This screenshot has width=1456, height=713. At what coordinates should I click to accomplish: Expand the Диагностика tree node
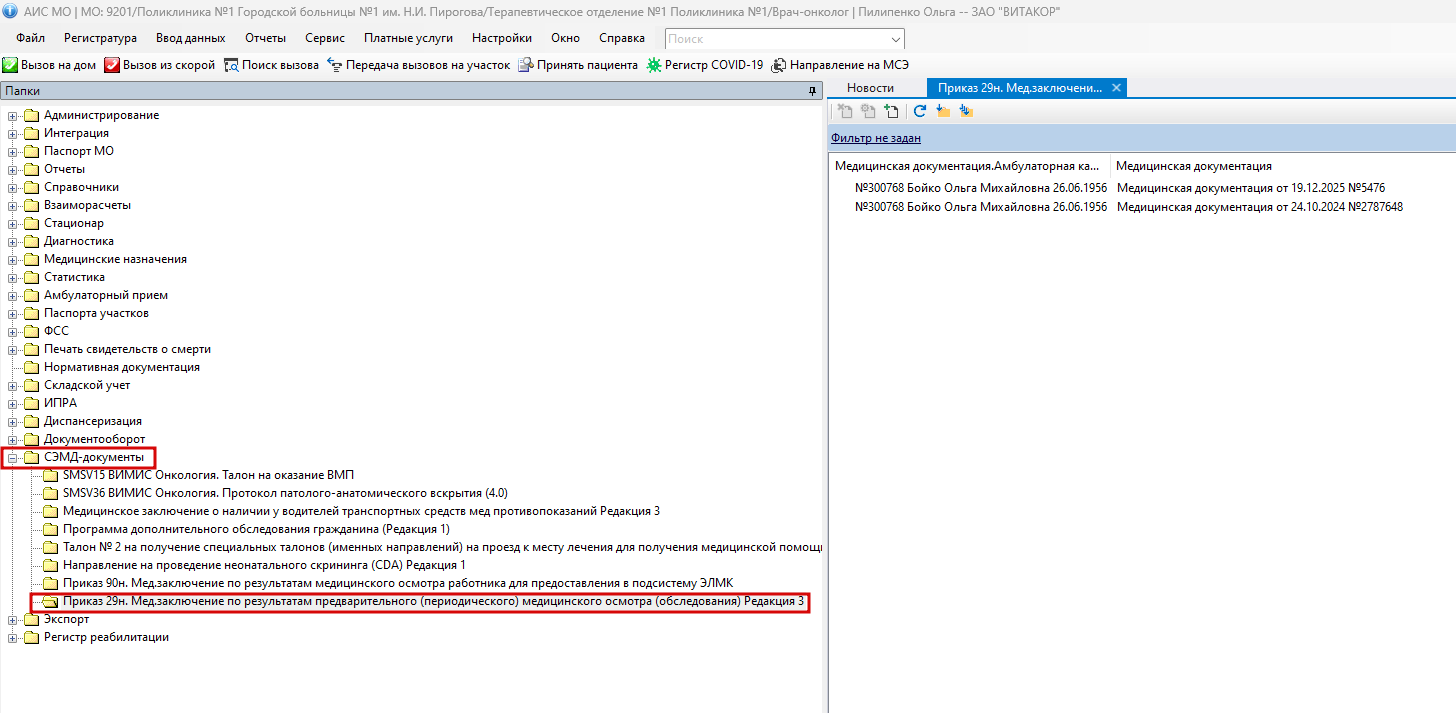click(13, 241)
